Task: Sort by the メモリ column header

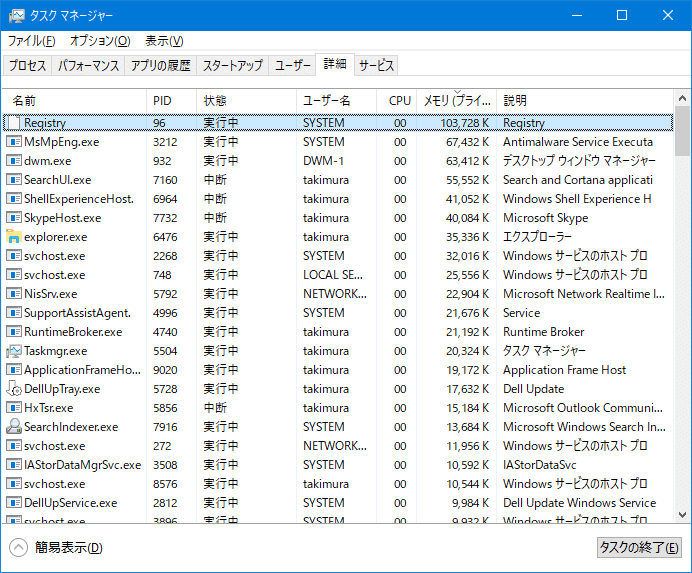Action: click(x=456, y=101)
